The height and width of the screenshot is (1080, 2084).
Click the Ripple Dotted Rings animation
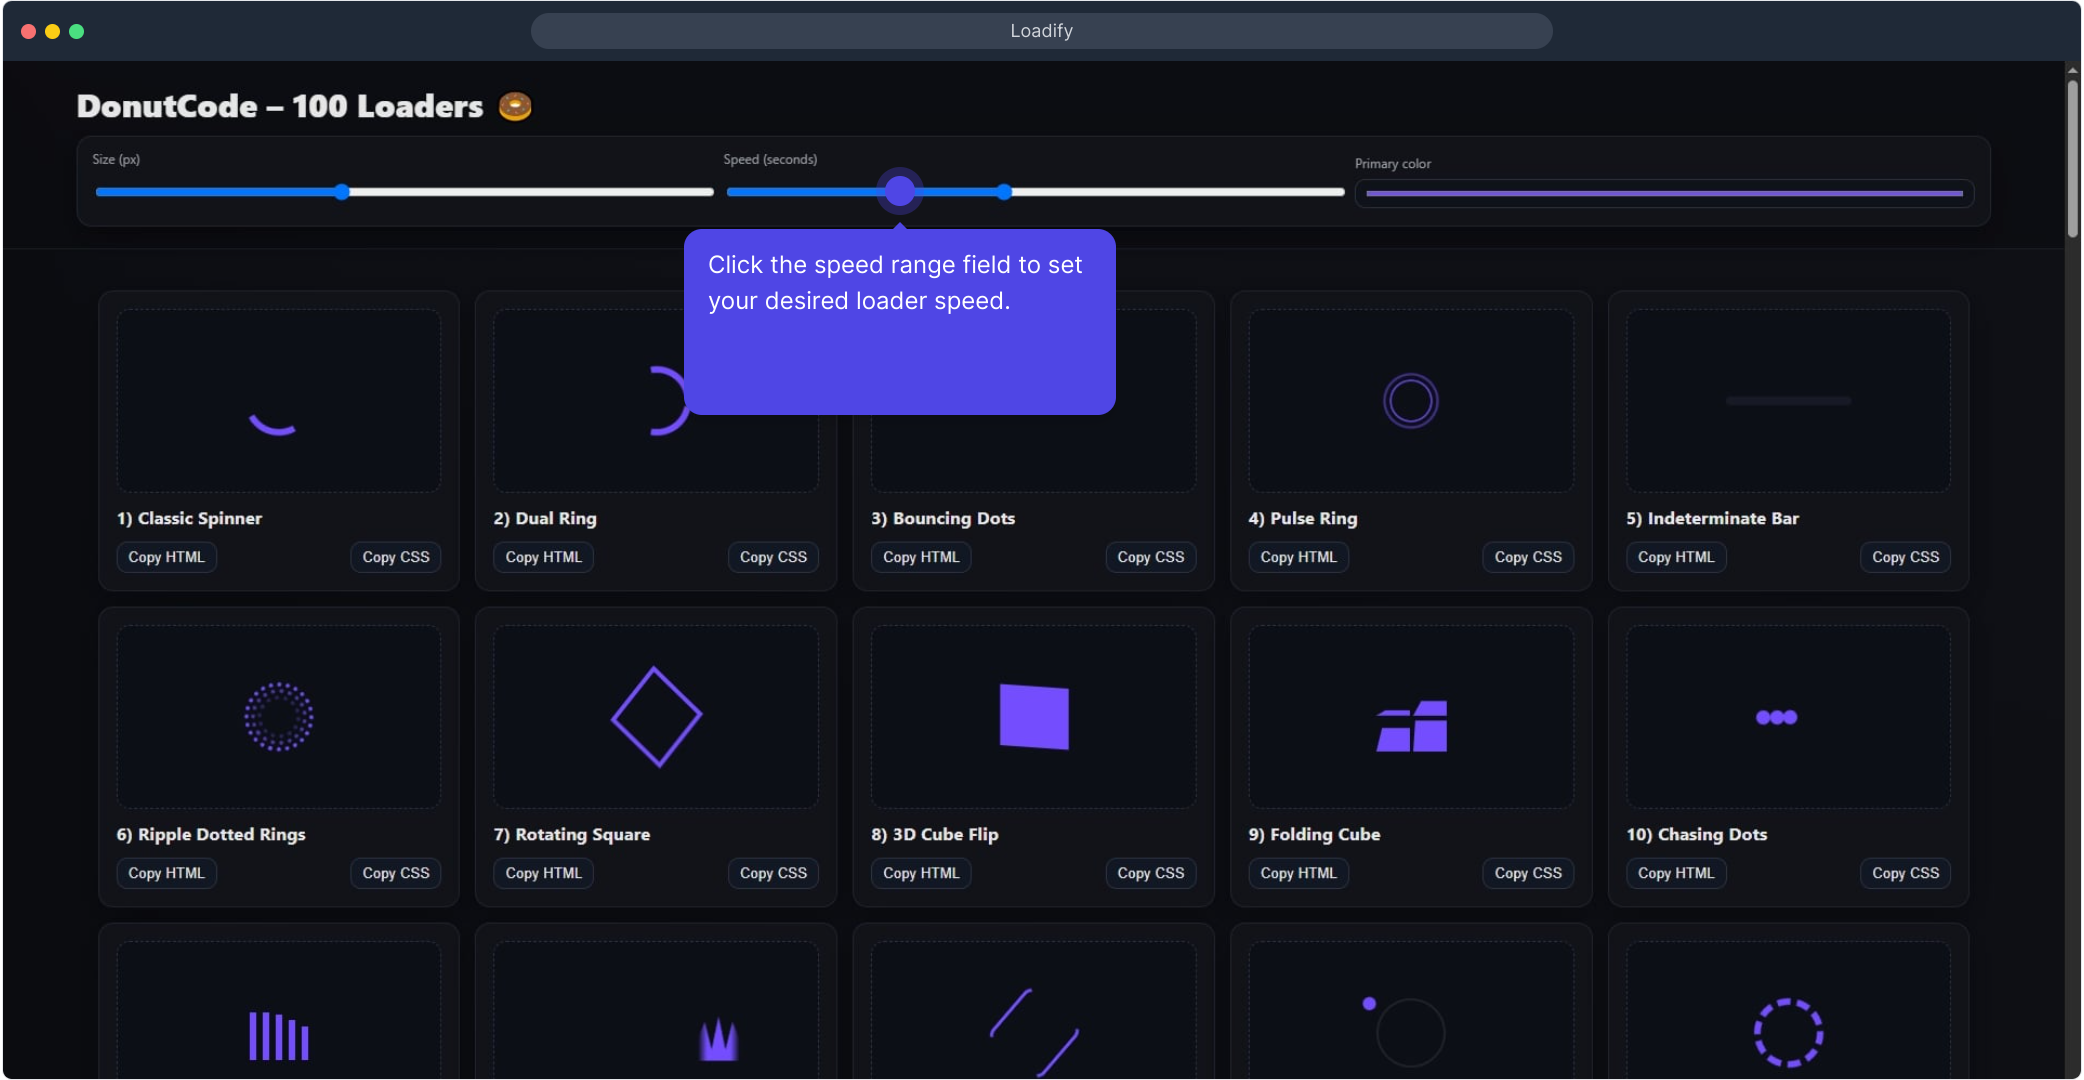(278, 717)
